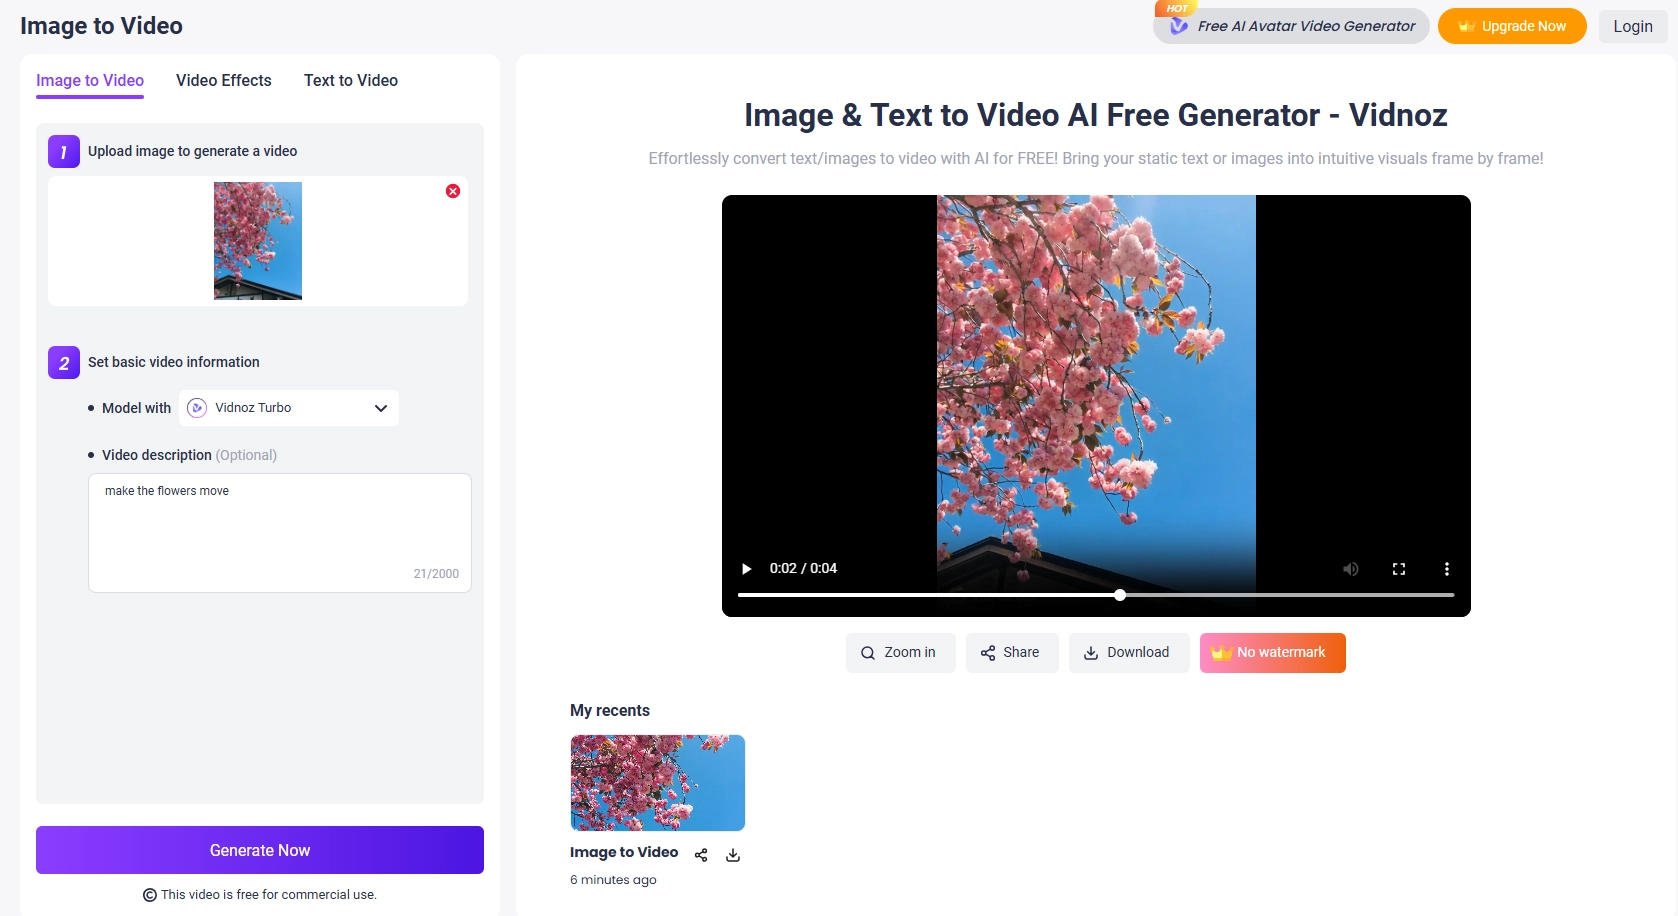
Task: Enter fullscreen mode on the player
Action: pyautogui.click(x=1399, y=568)
